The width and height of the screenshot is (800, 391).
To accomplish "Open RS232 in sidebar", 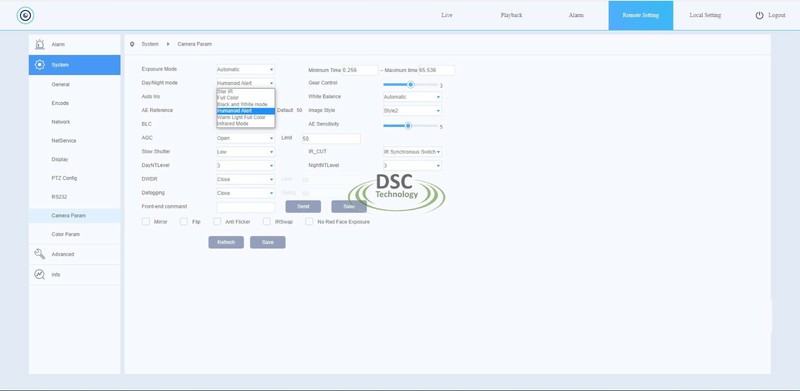I will click(60, 197).
